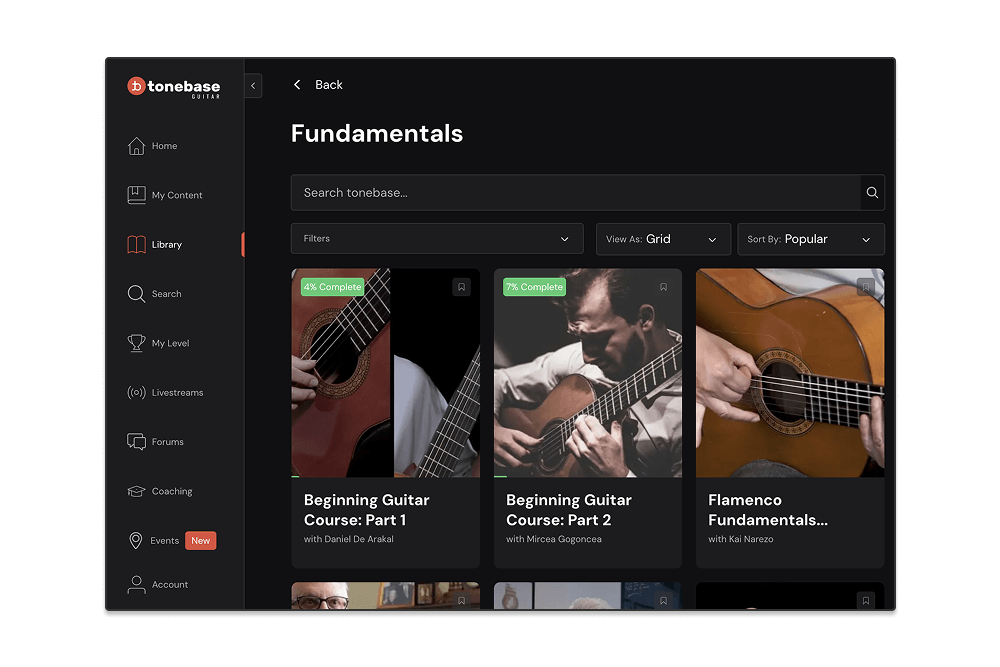Click the Back link
The width and height of the screenshot is (1000, 667).
[328, 85]
